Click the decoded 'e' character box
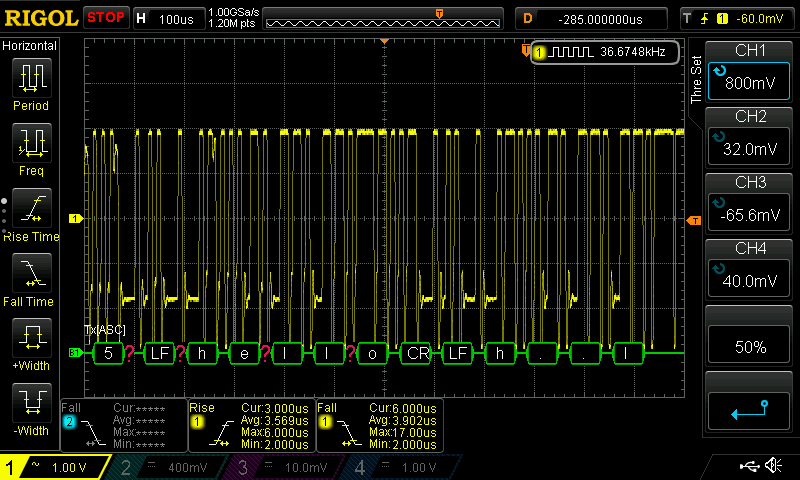Image resolution: width=800 pixels, height=480 pixels. tap(244, 353)
